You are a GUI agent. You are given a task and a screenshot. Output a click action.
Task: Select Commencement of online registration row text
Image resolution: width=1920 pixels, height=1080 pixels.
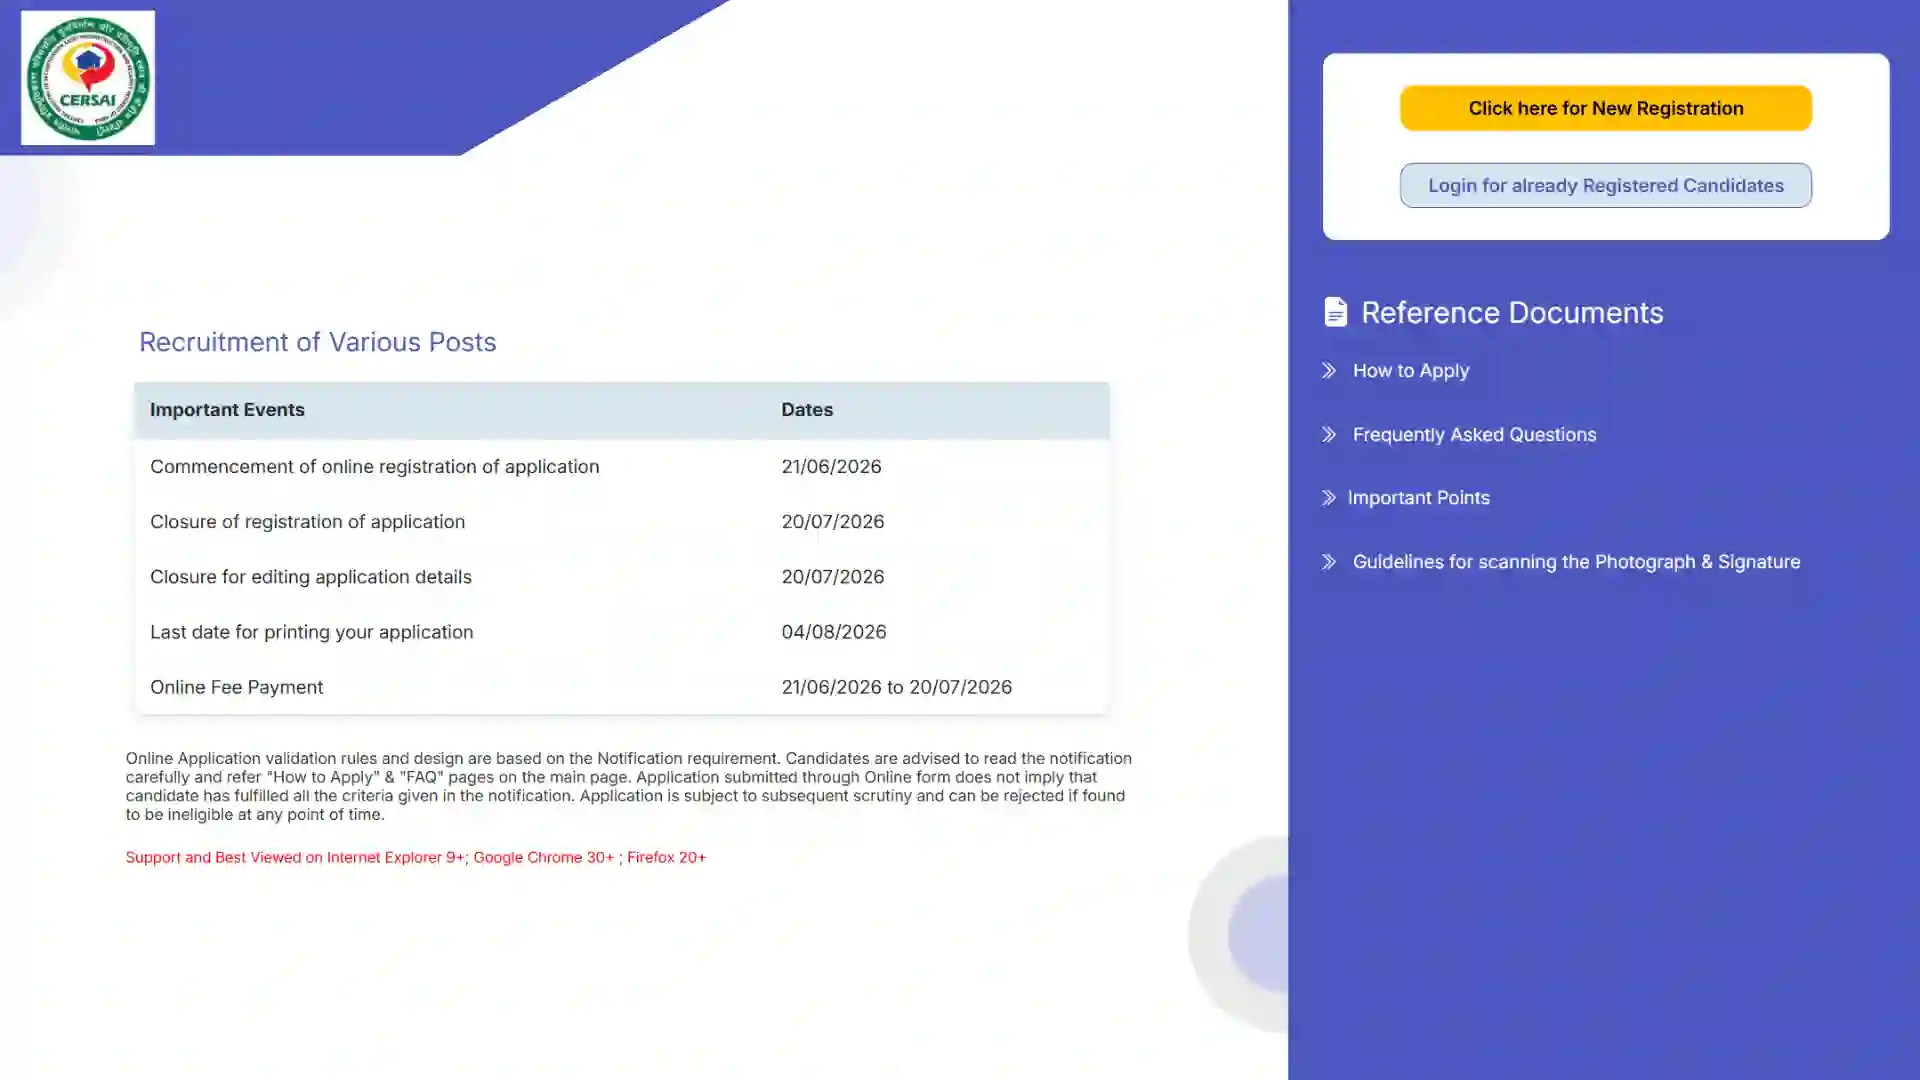(374, 467)
